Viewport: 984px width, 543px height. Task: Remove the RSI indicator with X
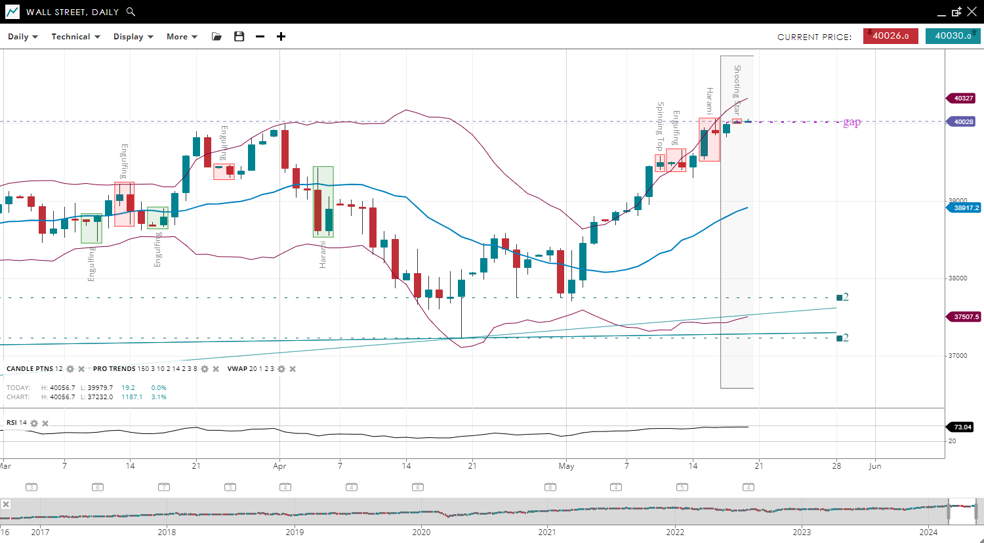45,423
